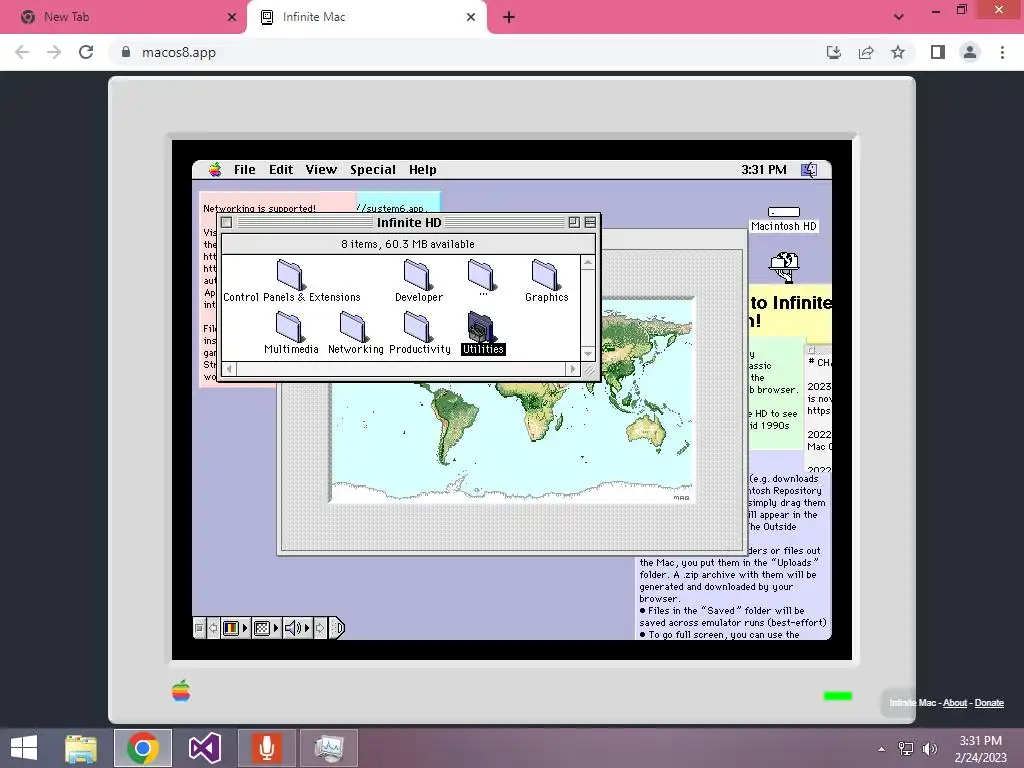Click the Control Strip right scroll arrow
The image size is (1024, 768).
coord(319,628)
